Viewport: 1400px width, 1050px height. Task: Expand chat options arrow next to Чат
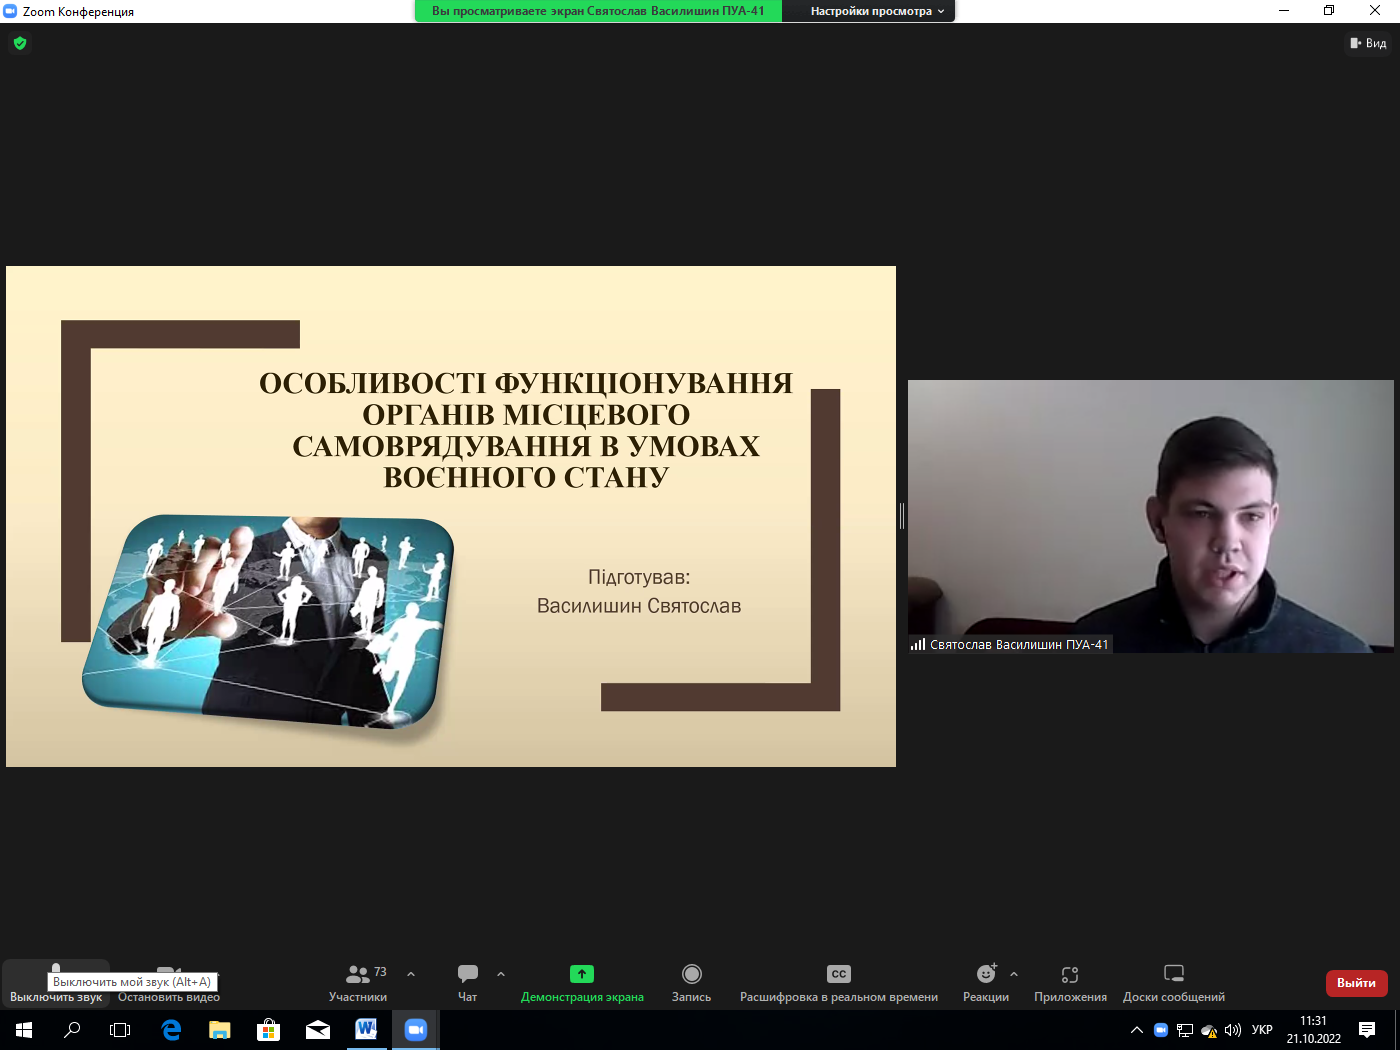[x=501, y=974]
